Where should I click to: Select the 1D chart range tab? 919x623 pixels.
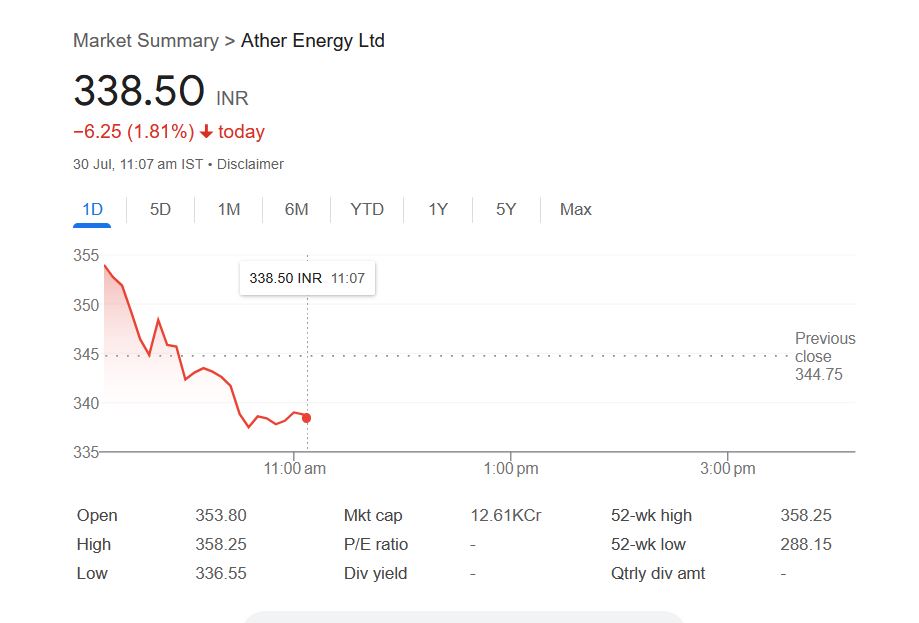pos(92,209)
